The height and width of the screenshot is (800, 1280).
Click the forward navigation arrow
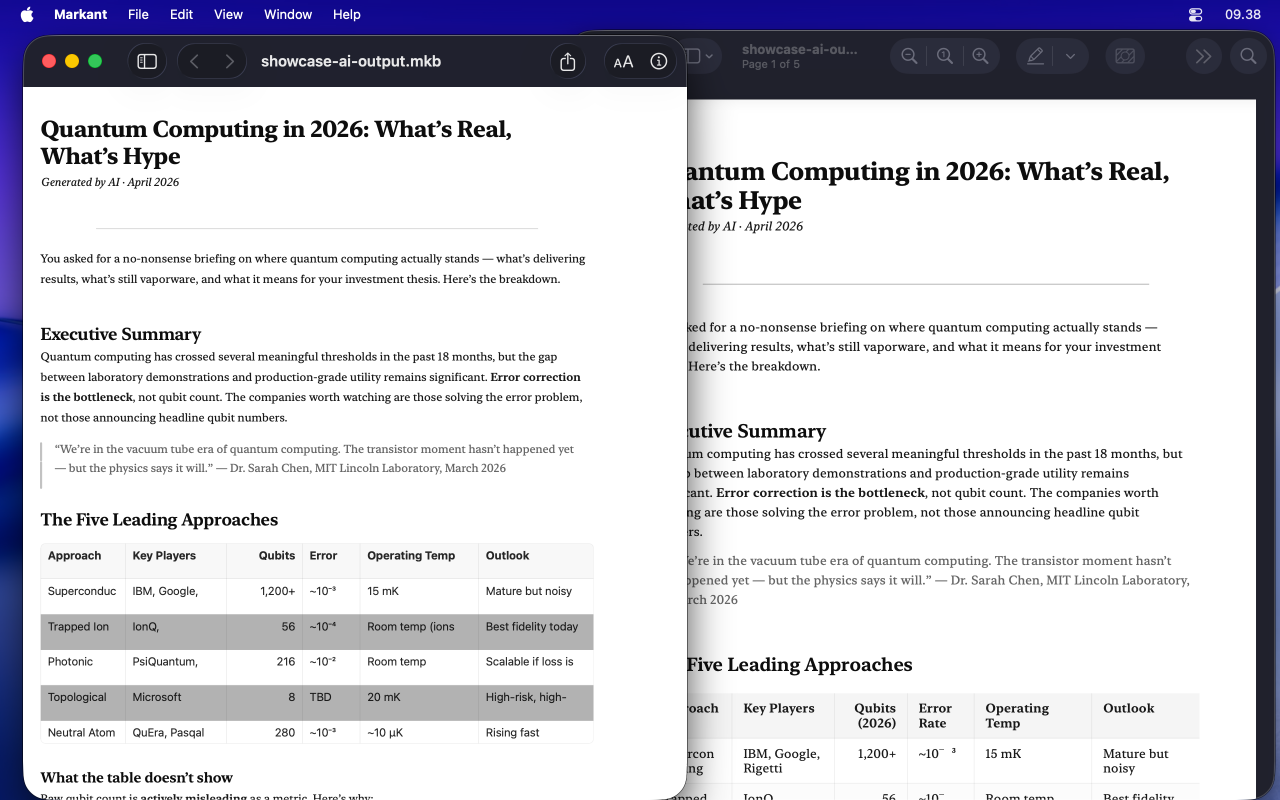[x=228, y=61]
